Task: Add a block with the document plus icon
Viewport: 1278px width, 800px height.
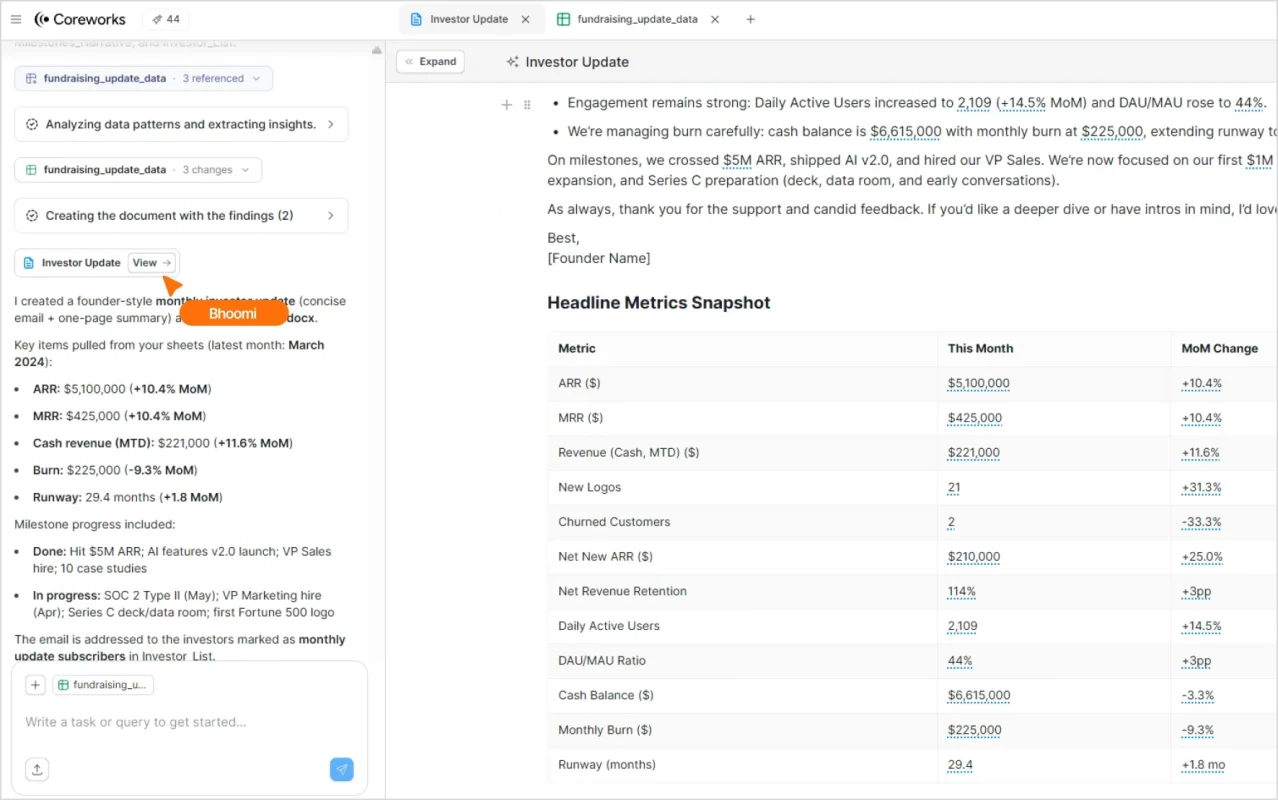Action: click(x=507, y=104)
